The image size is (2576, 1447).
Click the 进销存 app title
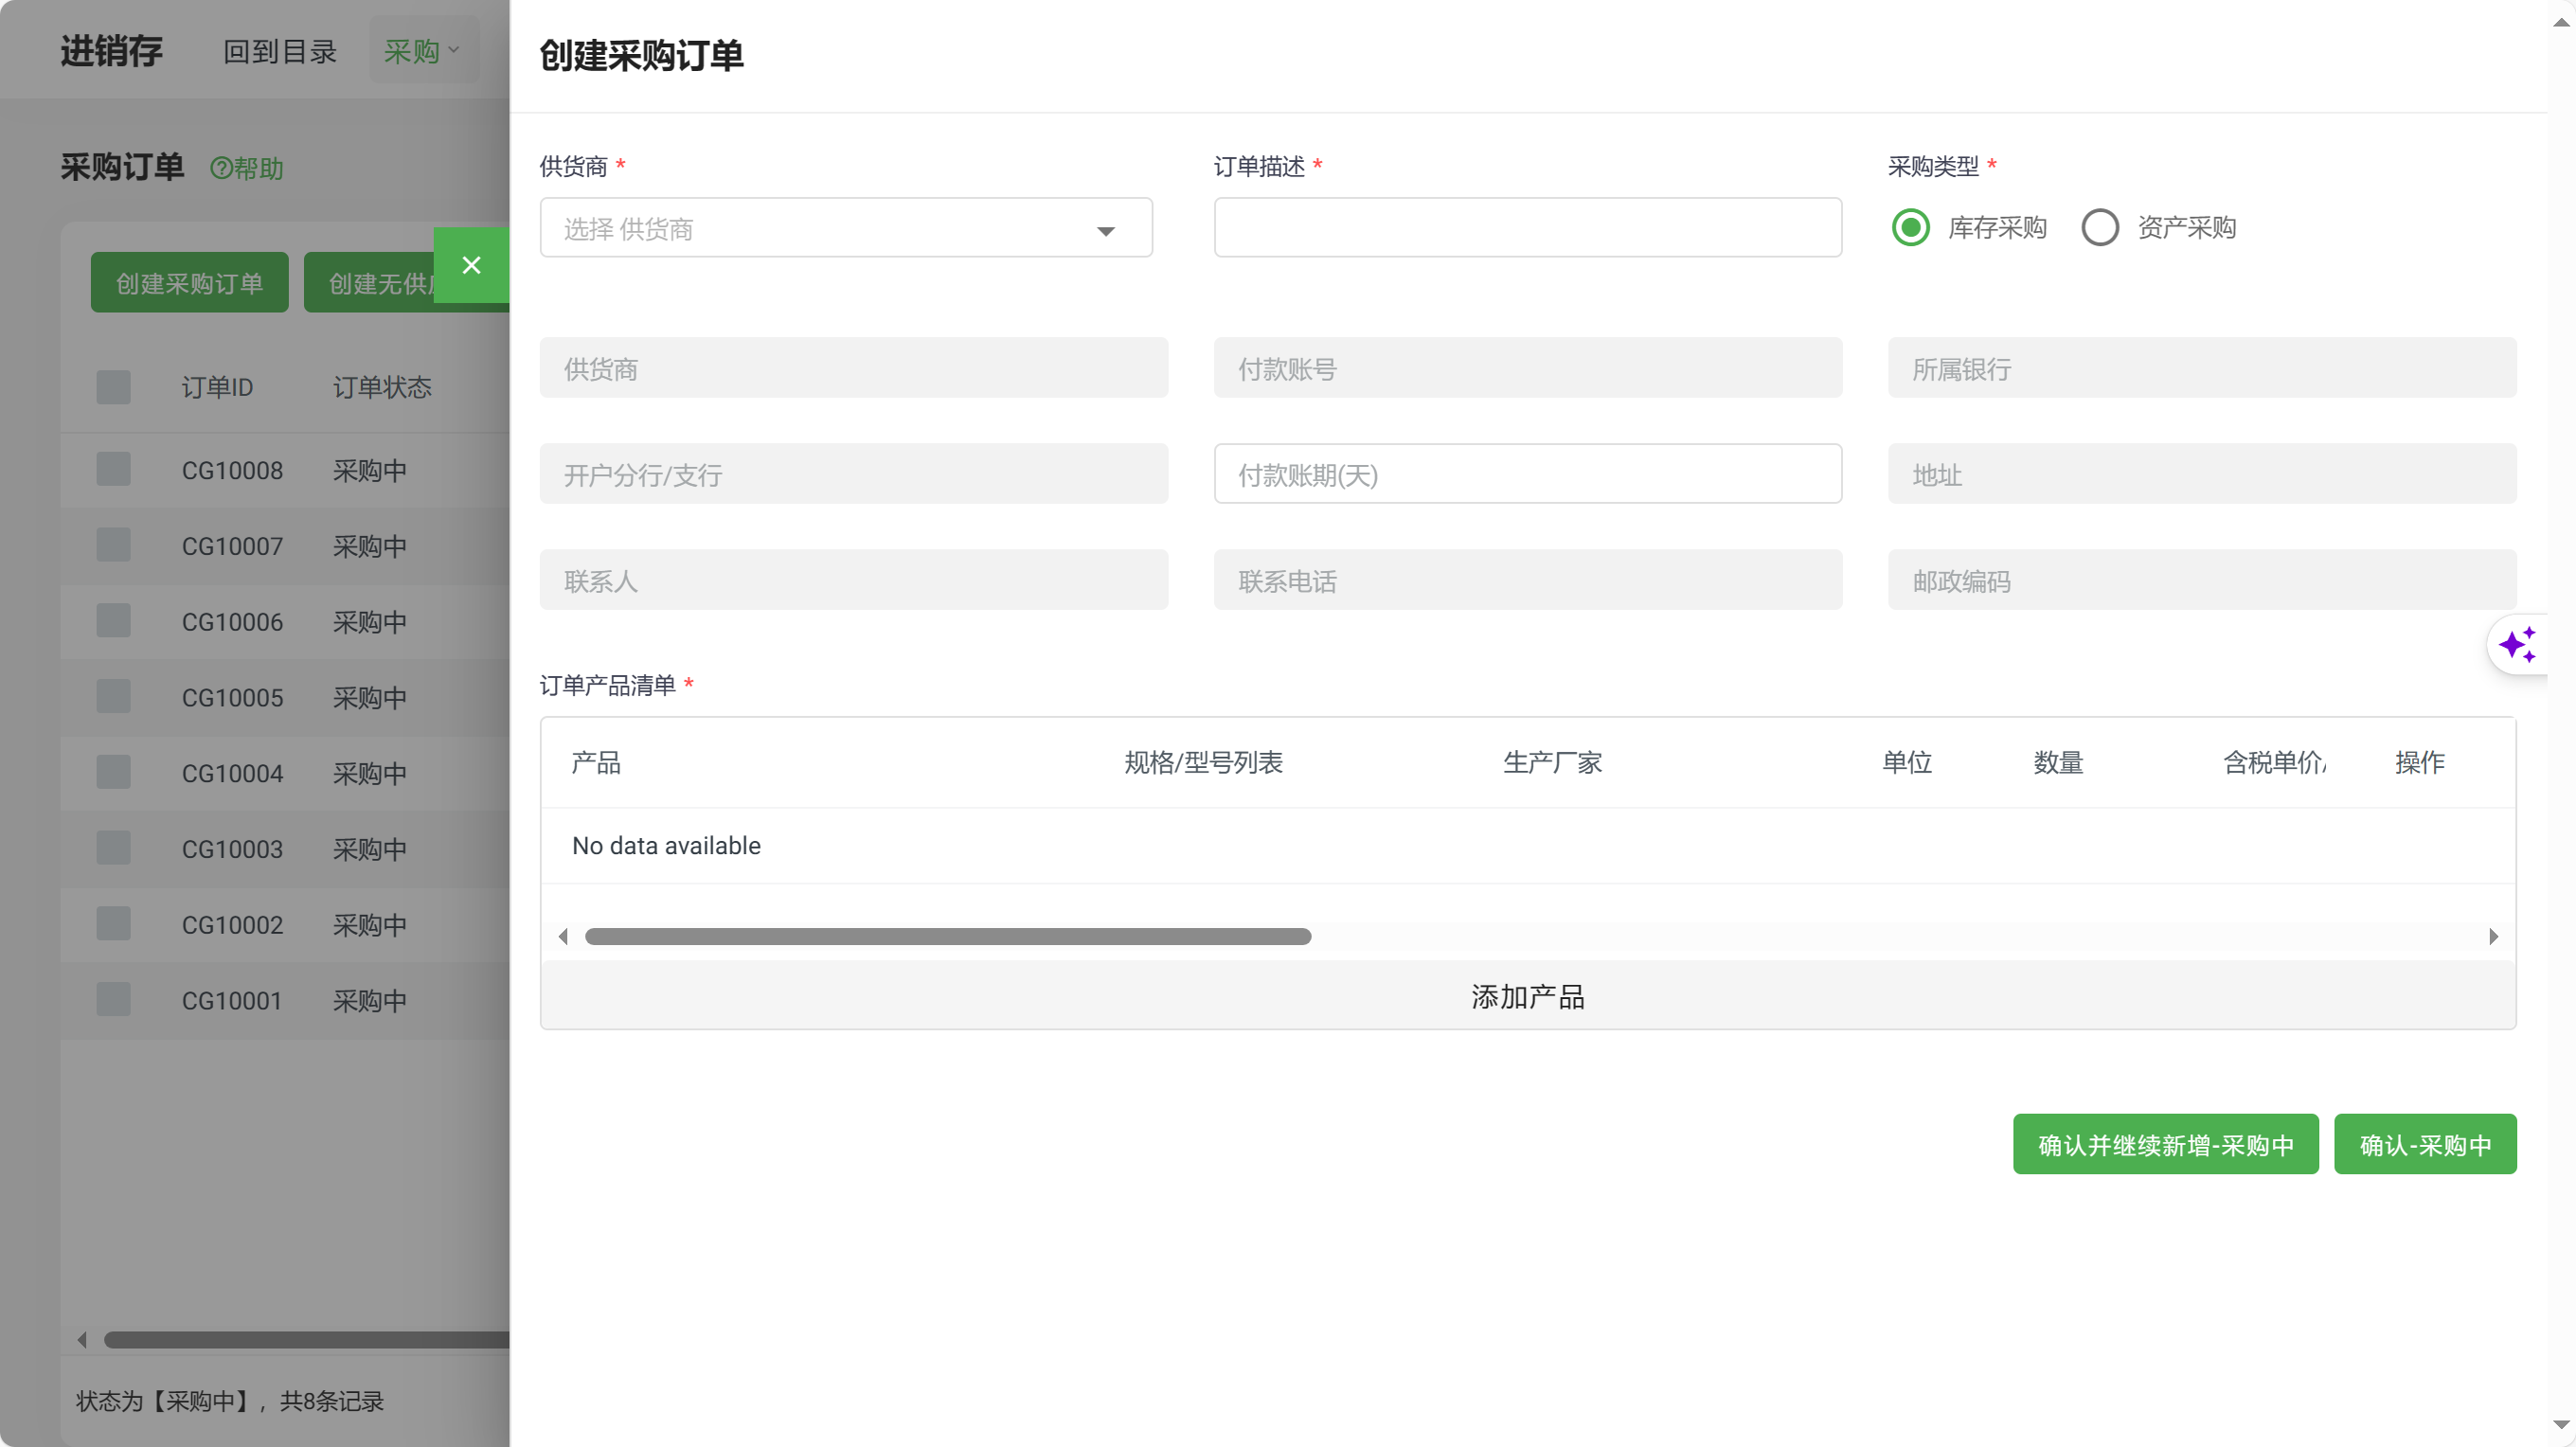(112, 51)
